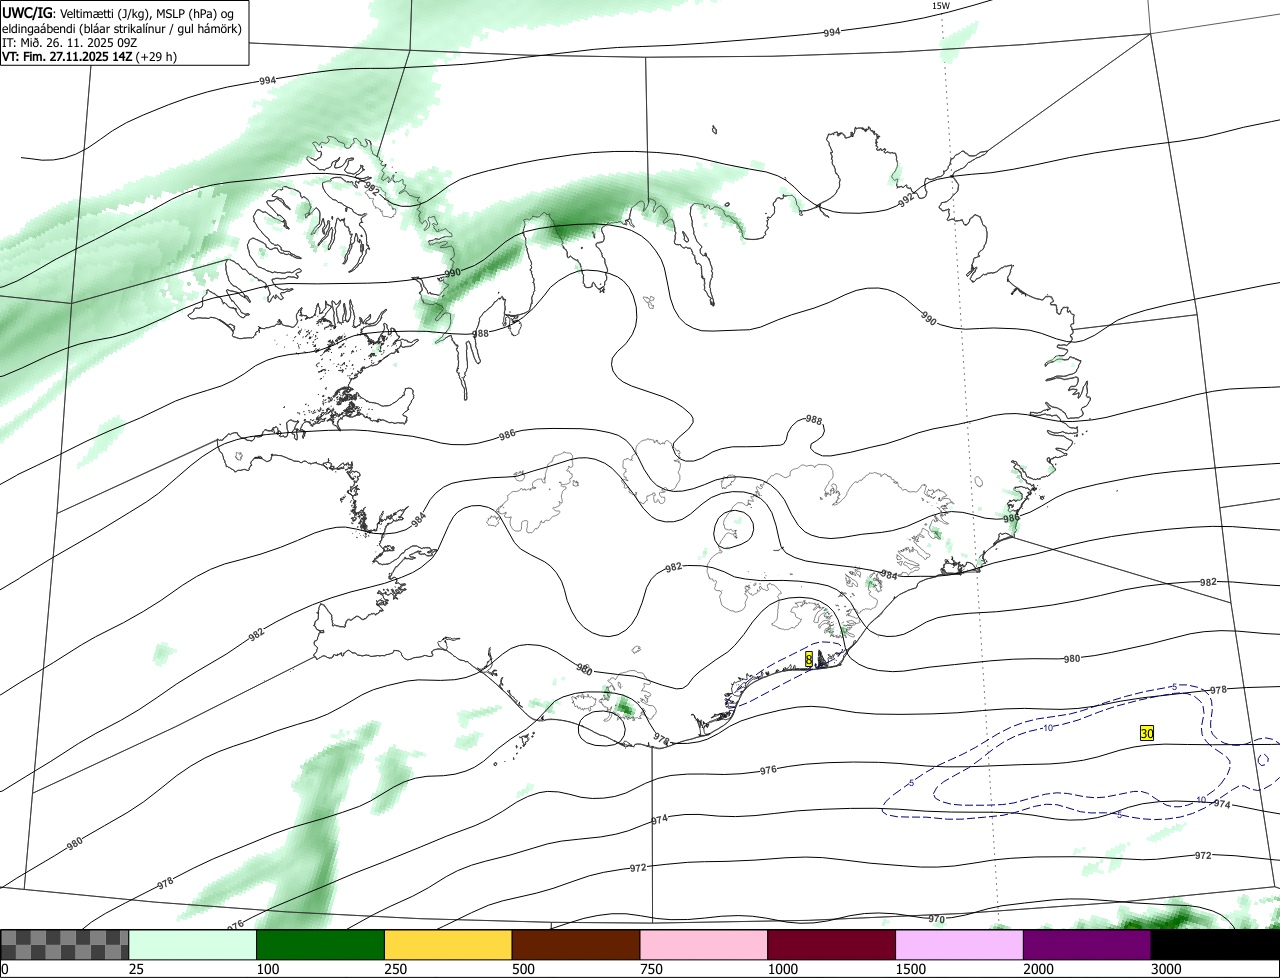The width and height of the screenshot is (1280, 978).
Task: Click the legend value "3000"
Action: click(1165, 969)
